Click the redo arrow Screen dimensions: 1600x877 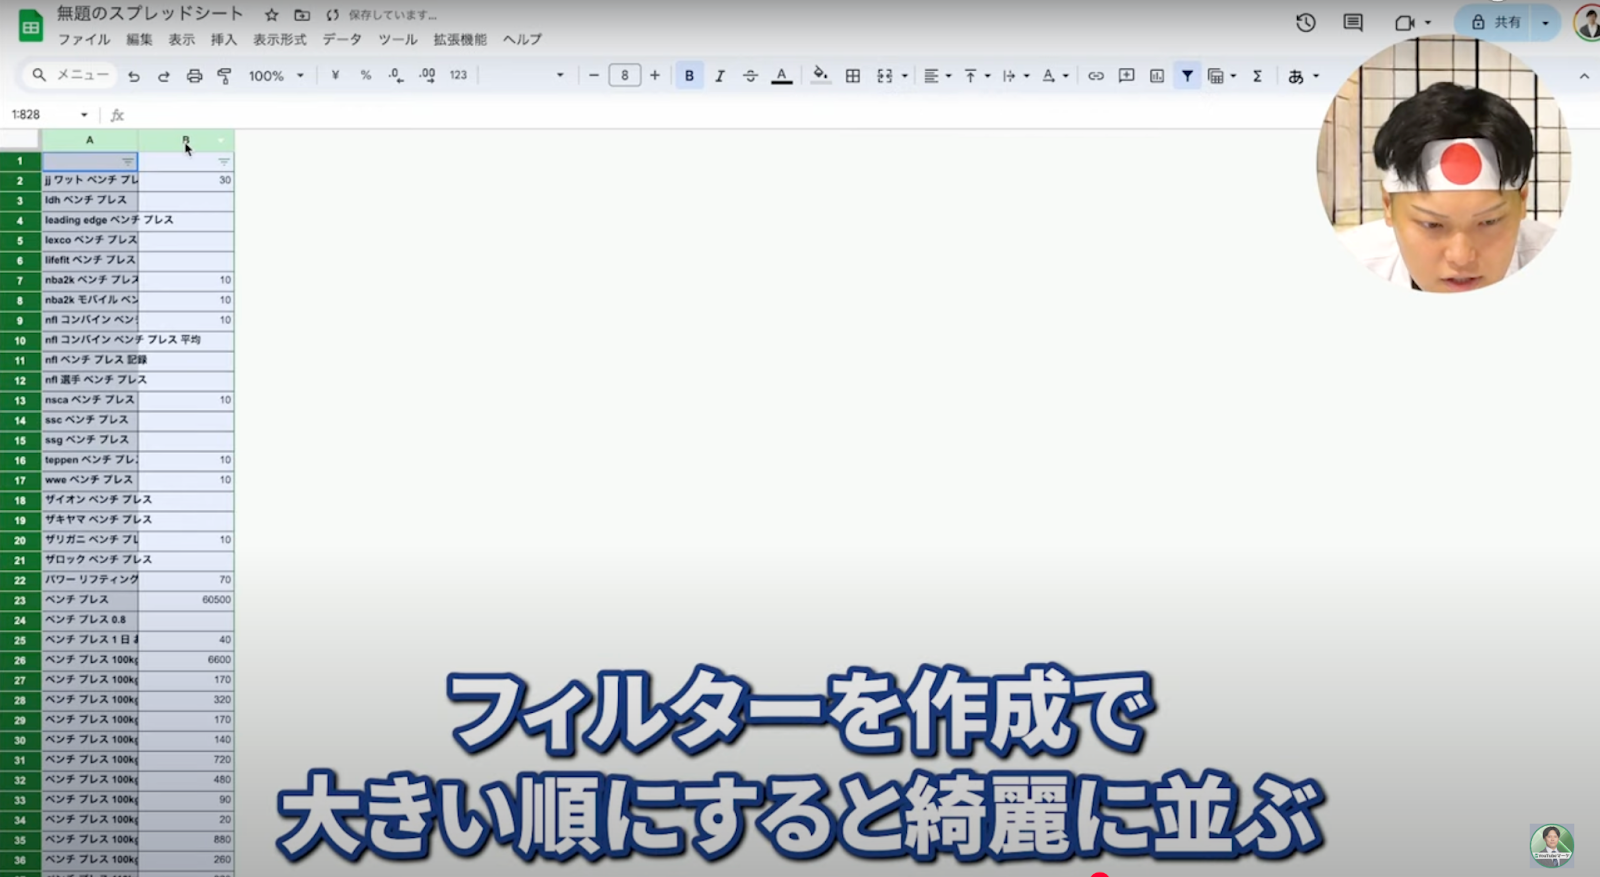pyautogui.click(x=163, y=76)
